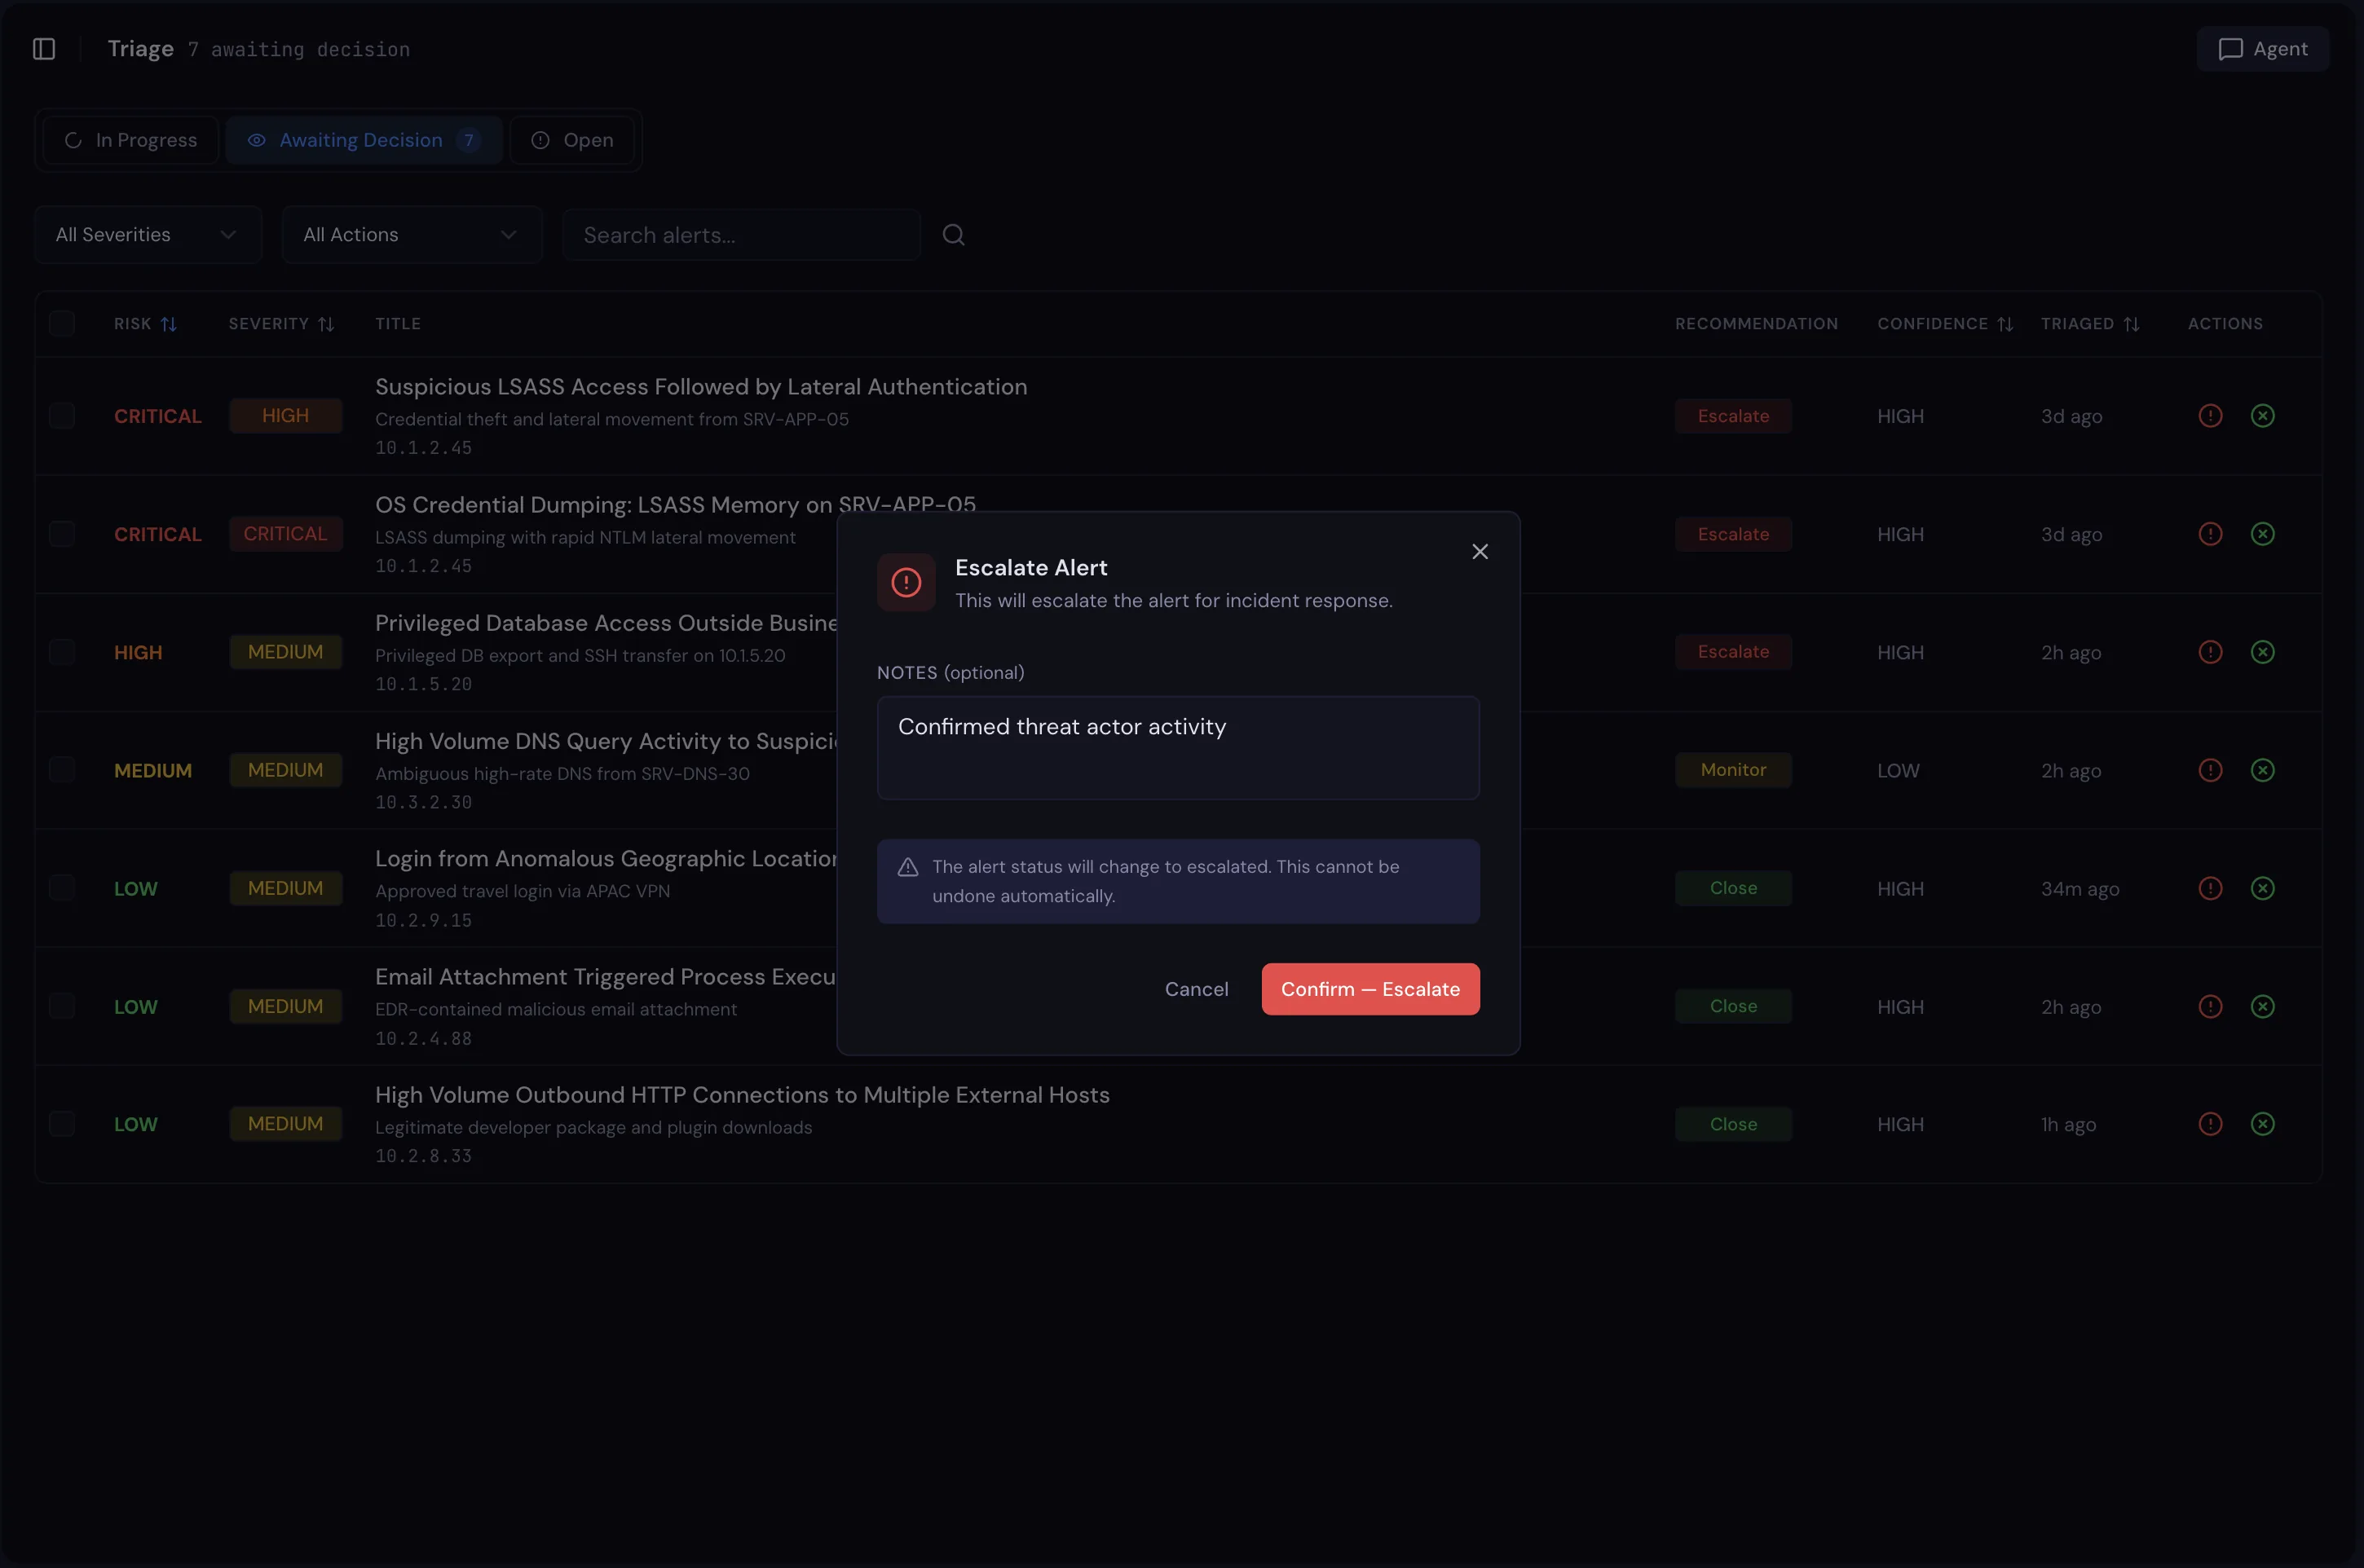Escalate icon for Outbound HTTP Connections alert
2364x1568 pixels.
point(2210,1124)
